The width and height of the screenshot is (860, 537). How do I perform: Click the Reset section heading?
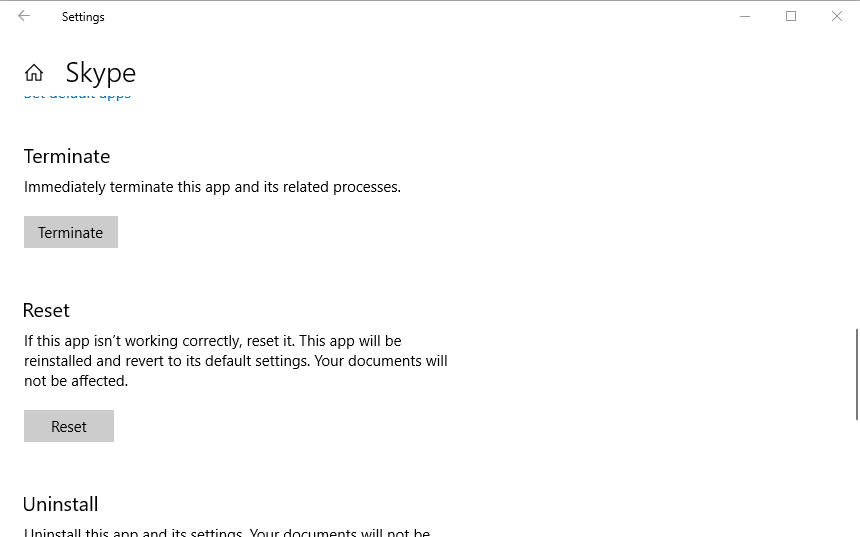47,310
